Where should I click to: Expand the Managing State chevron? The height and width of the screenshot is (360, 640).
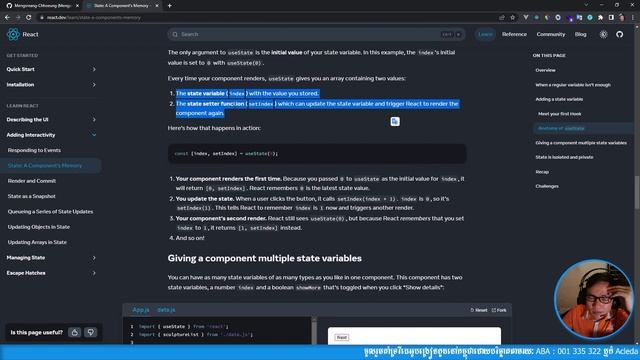[x=94, y=258]
